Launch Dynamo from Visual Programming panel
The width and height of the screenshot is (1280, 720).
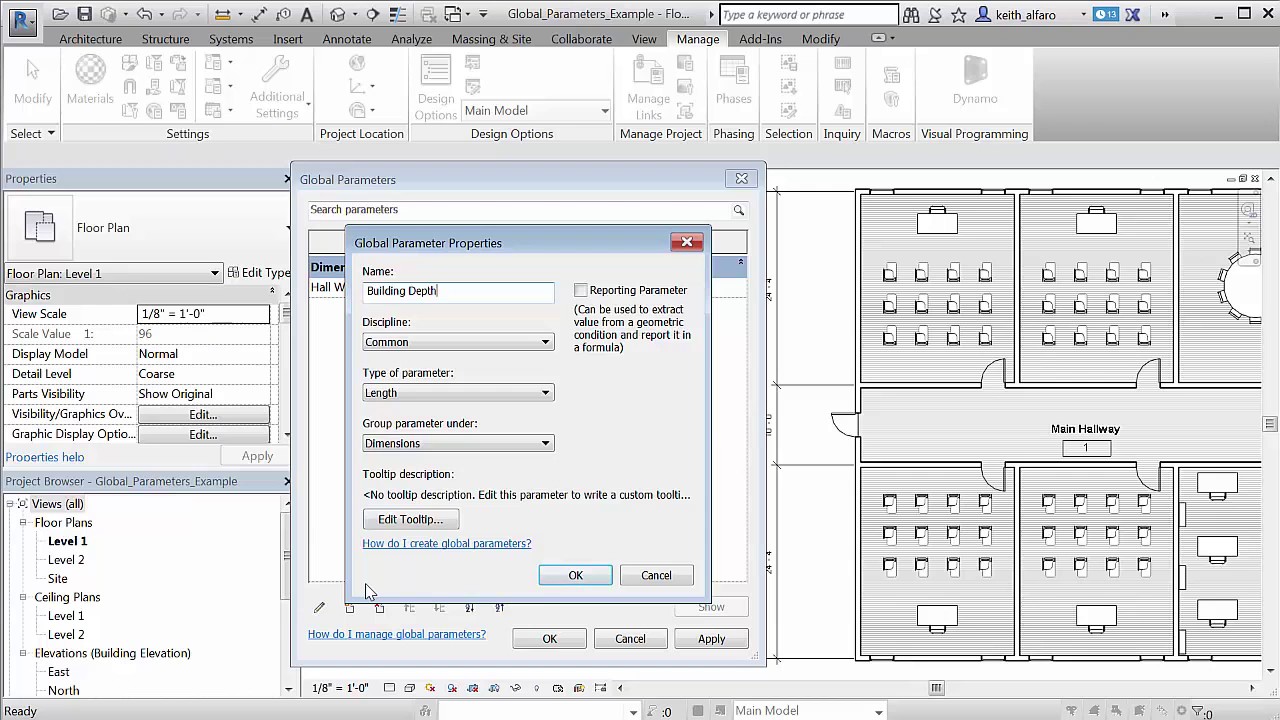975,79
